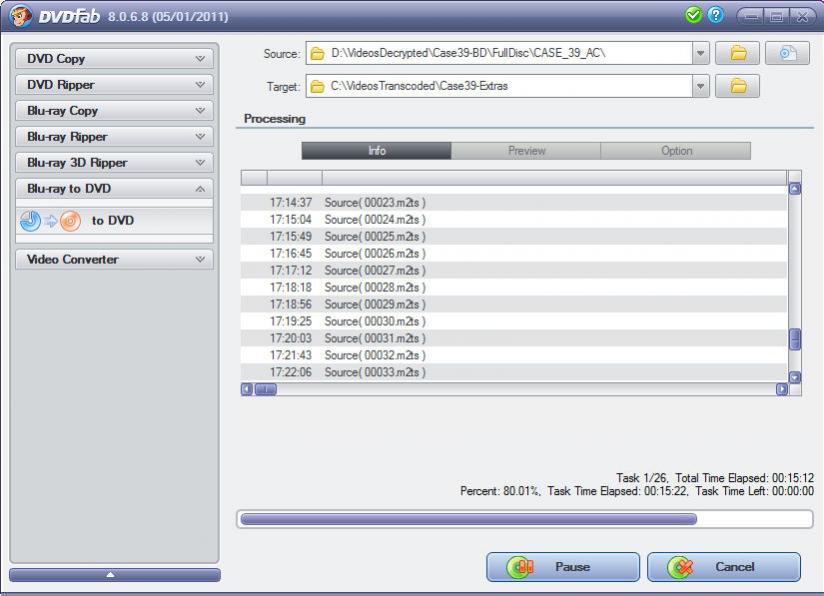Pause the current processing task
This screenshot has width=824, height=596.
563,567
